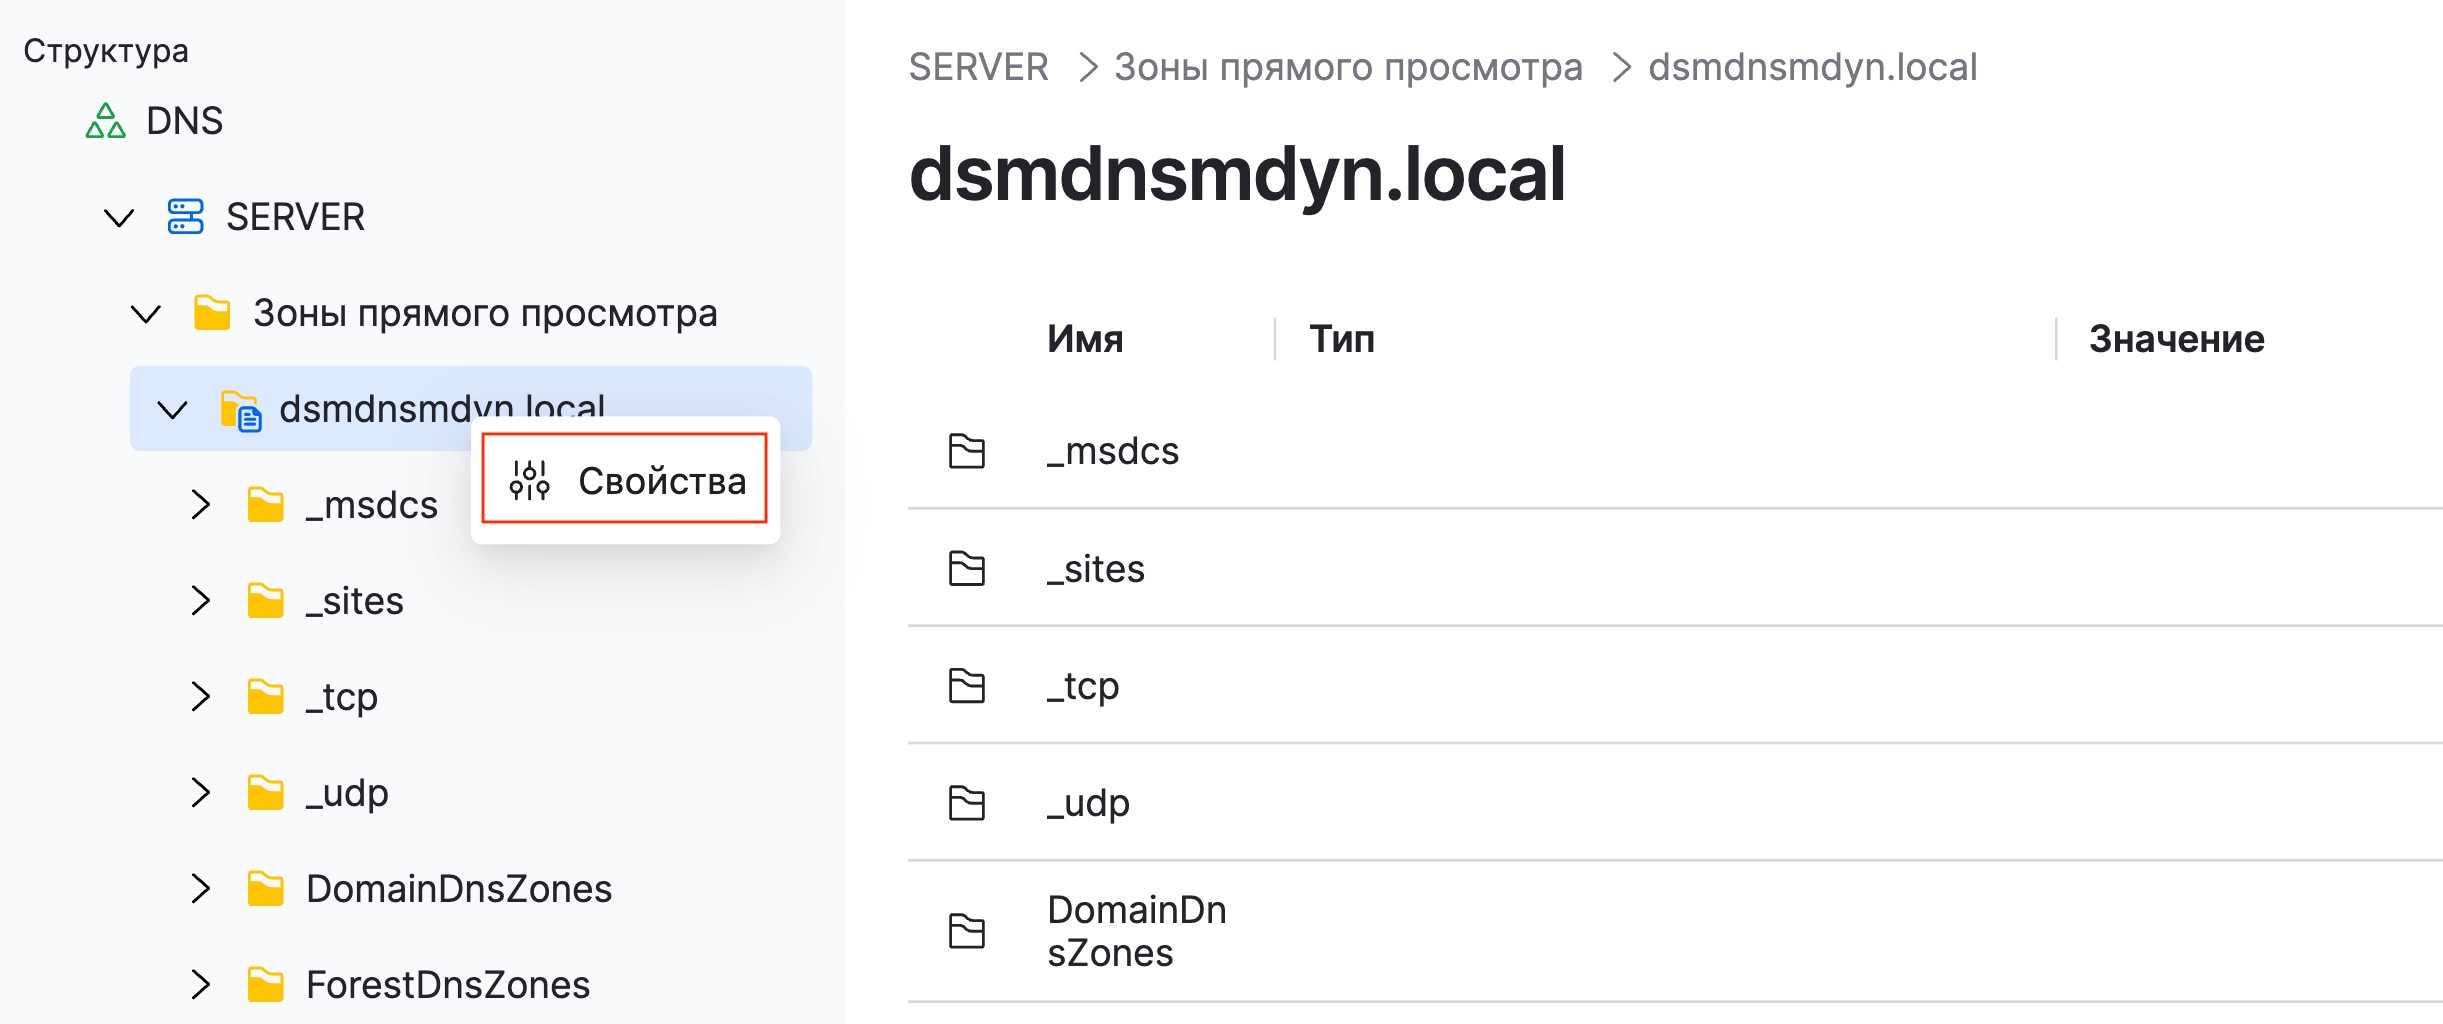
Task: Click the folder icon of DomainDnsZones in tree
Action: (266, 889)
